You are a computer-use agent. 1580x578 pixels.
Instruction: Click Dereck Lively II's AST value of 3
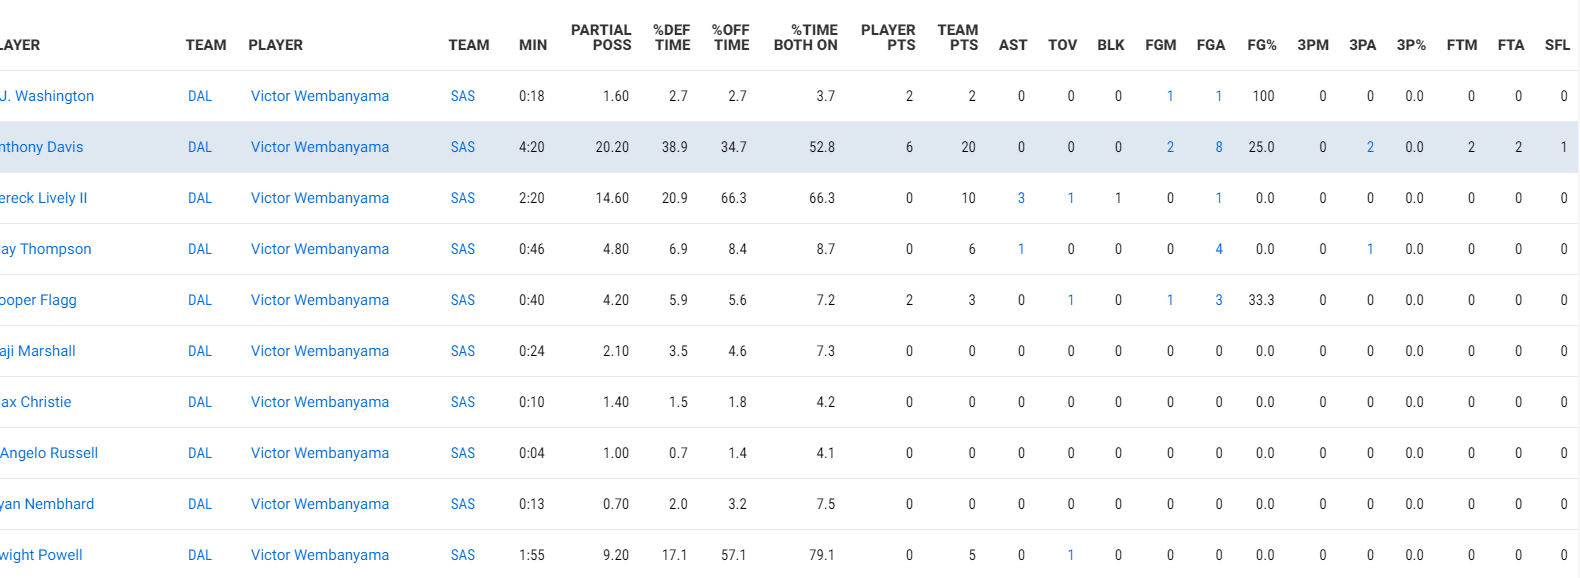click(1021, 198)
